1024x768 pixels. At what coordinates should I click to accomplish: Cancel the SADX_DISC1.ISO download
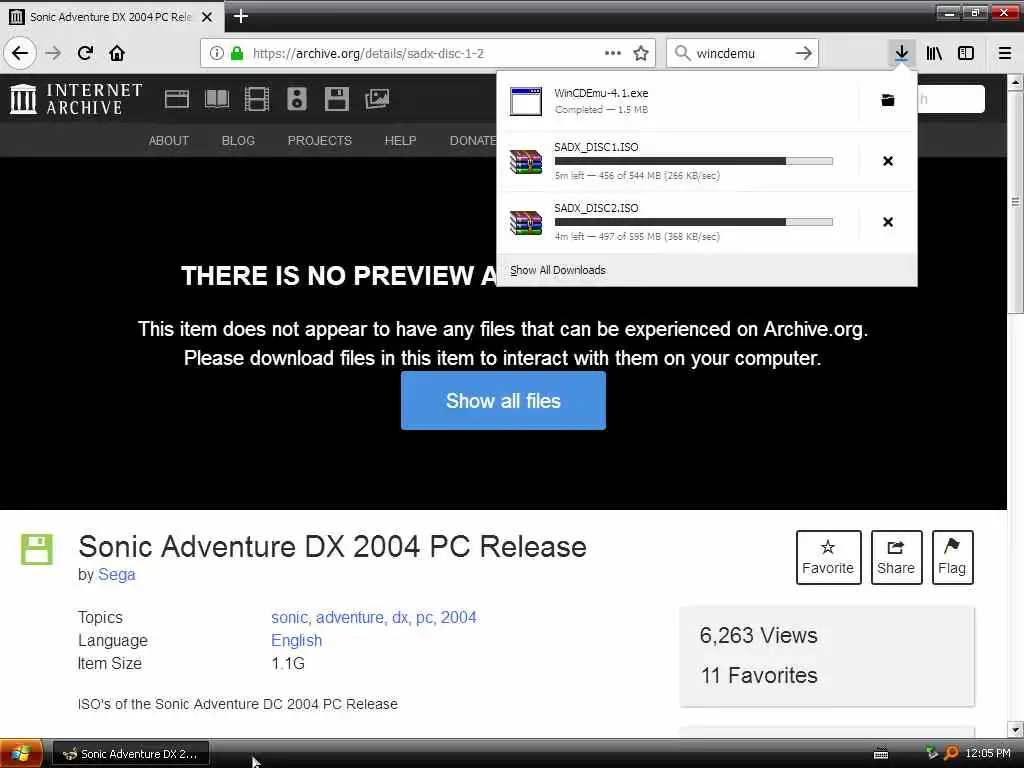(888, 161)
